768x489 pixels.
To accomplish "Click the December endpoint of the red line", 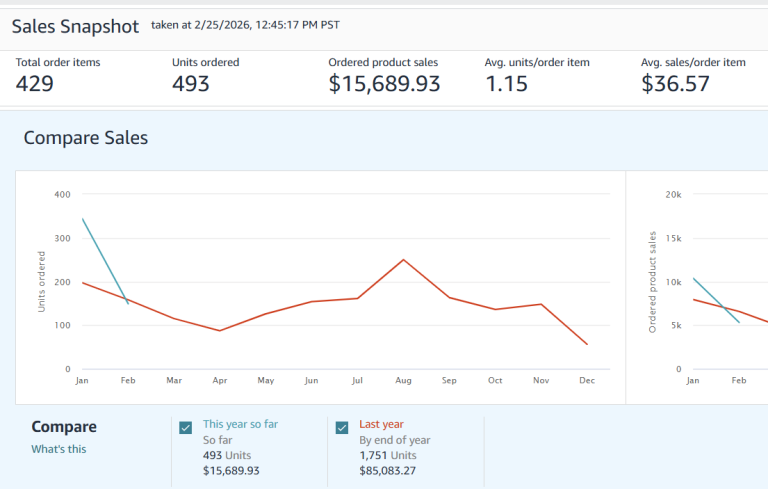I will coord(587,345).
